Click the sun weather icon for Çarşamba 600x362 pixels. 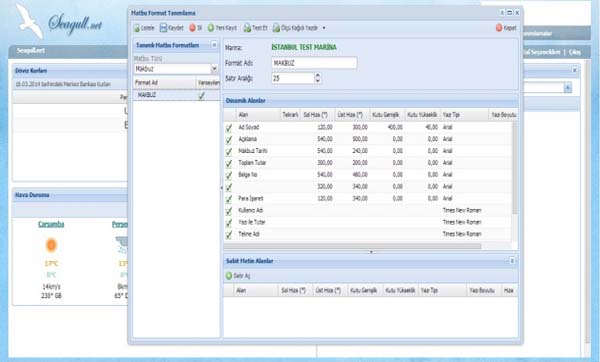51,245
